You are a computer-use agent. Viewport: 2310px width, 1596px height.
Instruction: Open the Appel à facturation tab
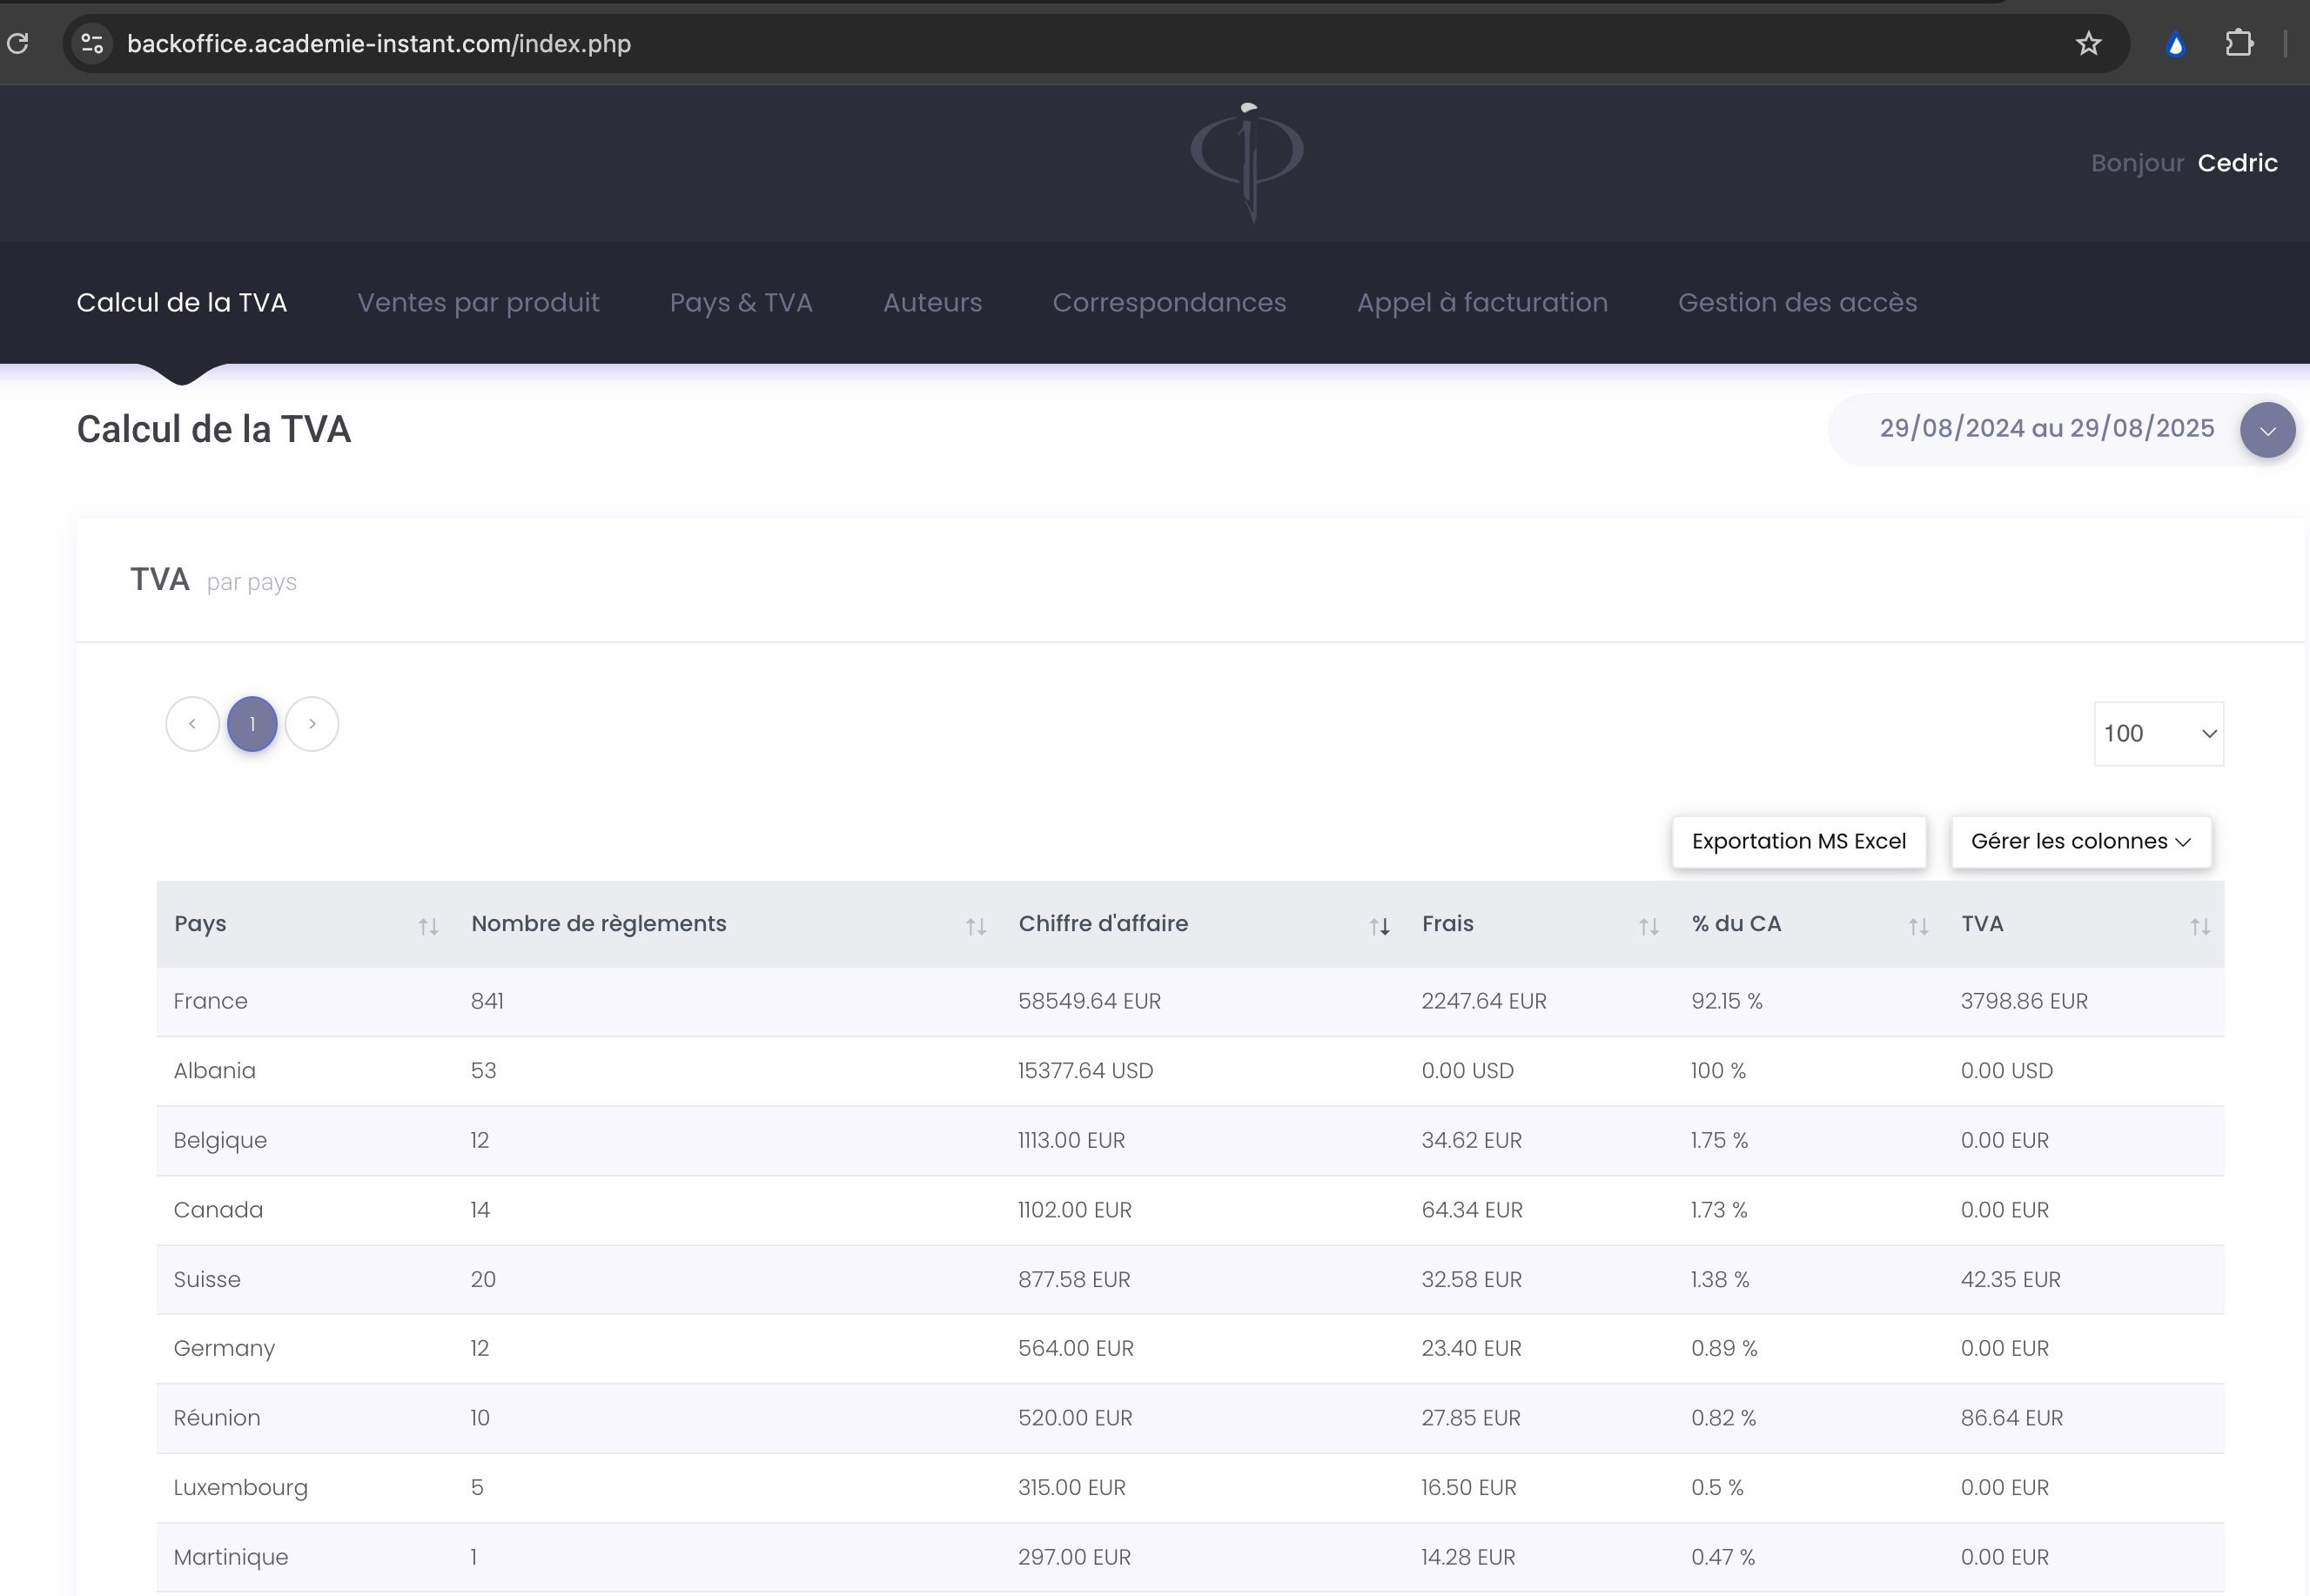[1481, 302]
